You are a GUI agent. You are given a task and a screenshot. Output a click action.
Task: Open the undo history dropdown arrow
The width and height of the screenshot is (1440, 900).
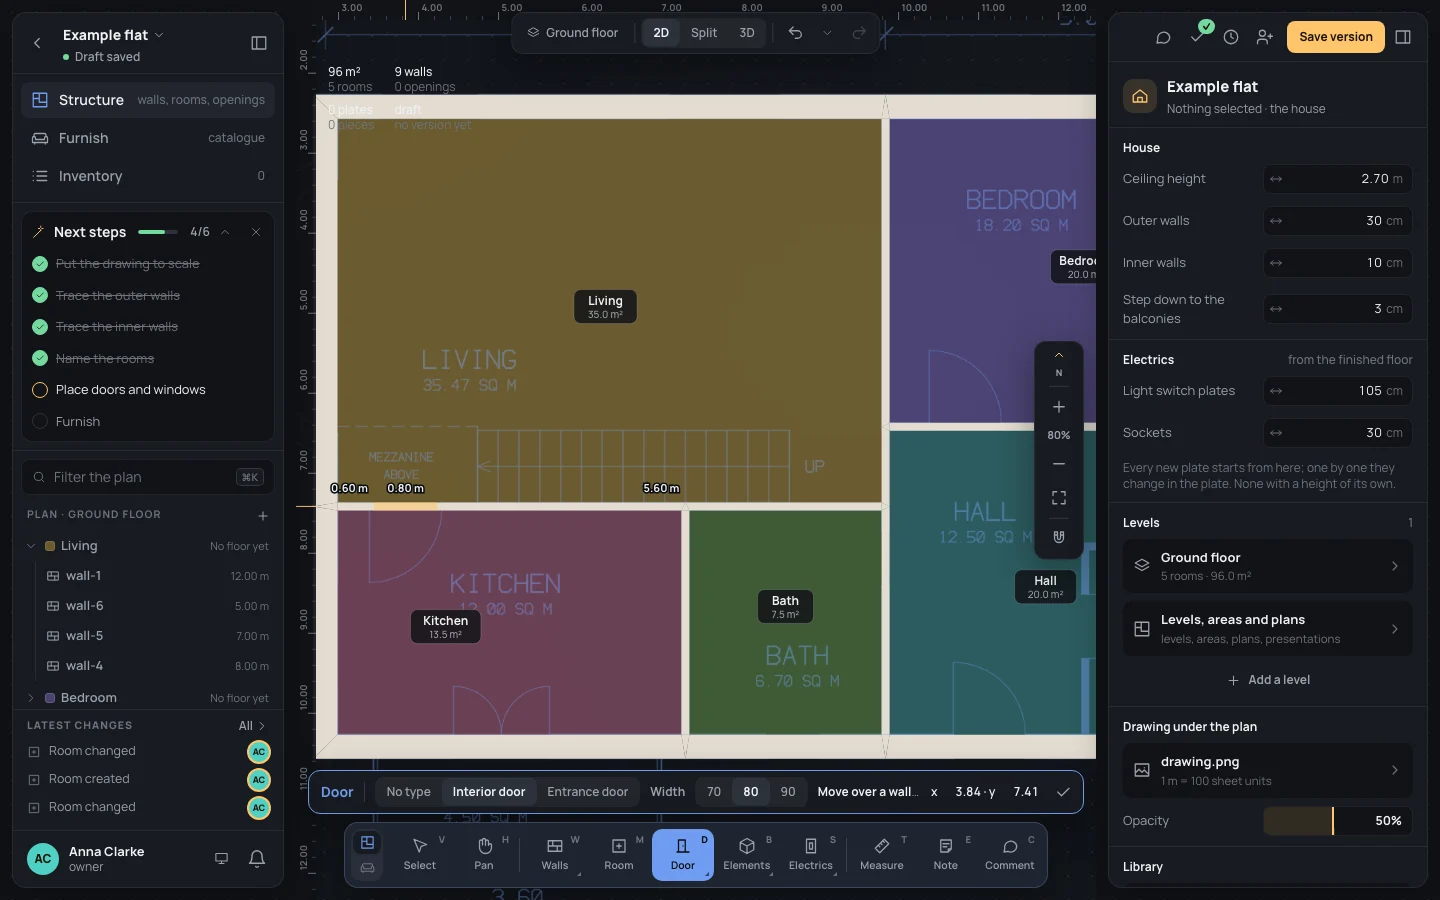click(827, 33)
